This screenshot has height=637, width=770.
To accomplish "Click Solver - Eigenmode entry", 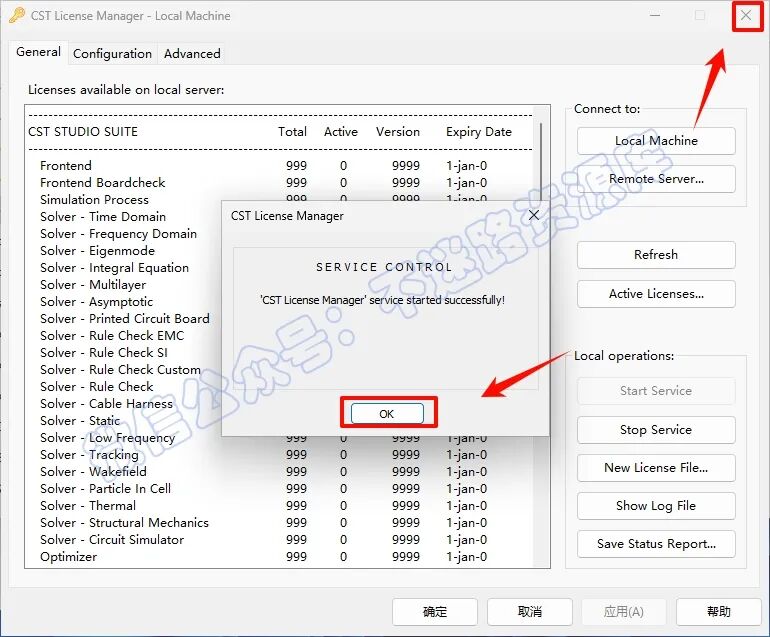I will tap(97, 250).
